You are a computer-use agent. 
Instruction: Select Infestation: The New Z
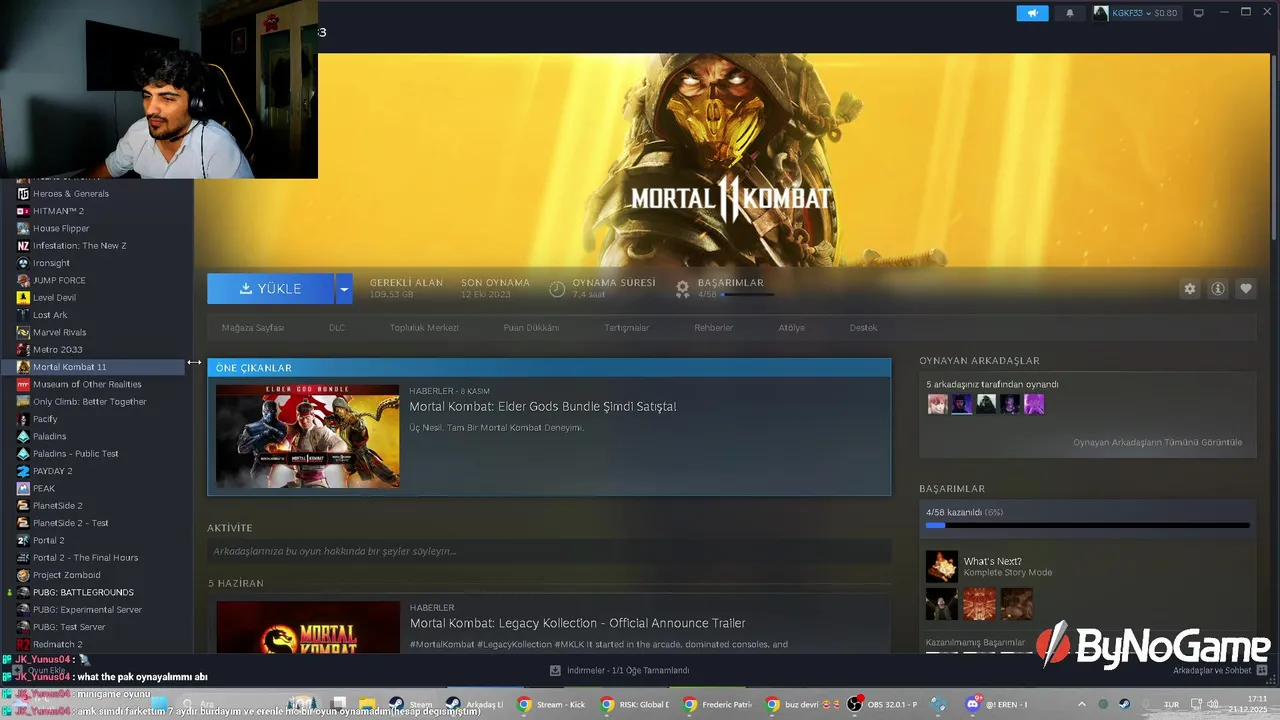[79, 246]
